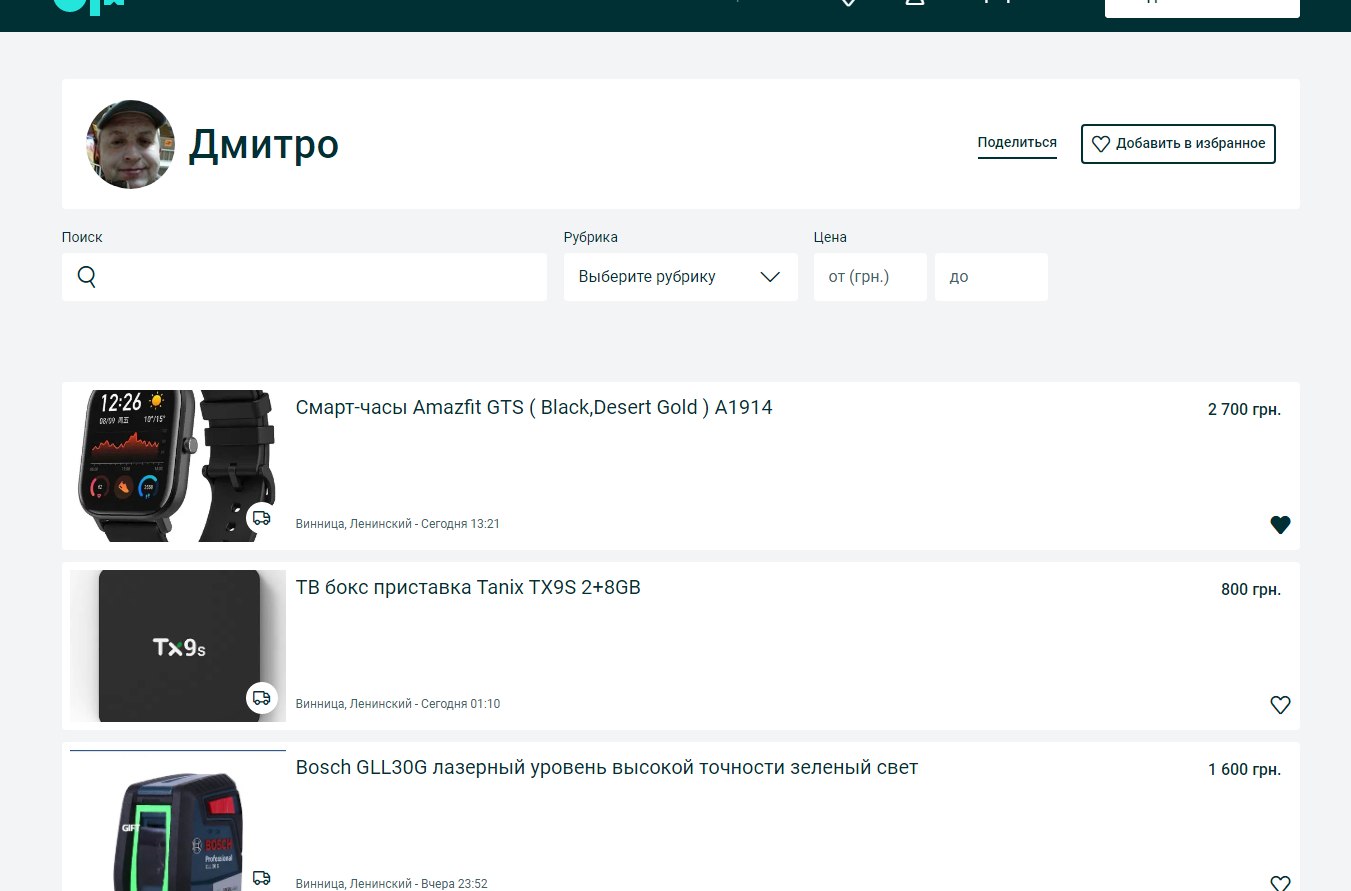Image resolution: width=1351 pixels, height=891 pixels.
Task: Click 'Поделиться' link to share seller profile
Action: point(1017,143)
